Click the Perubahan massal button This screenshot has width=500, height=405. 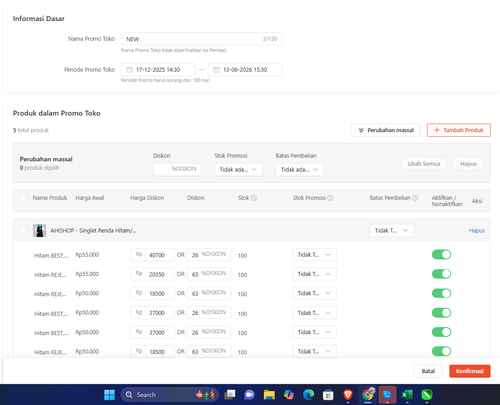tap(386, 130)
